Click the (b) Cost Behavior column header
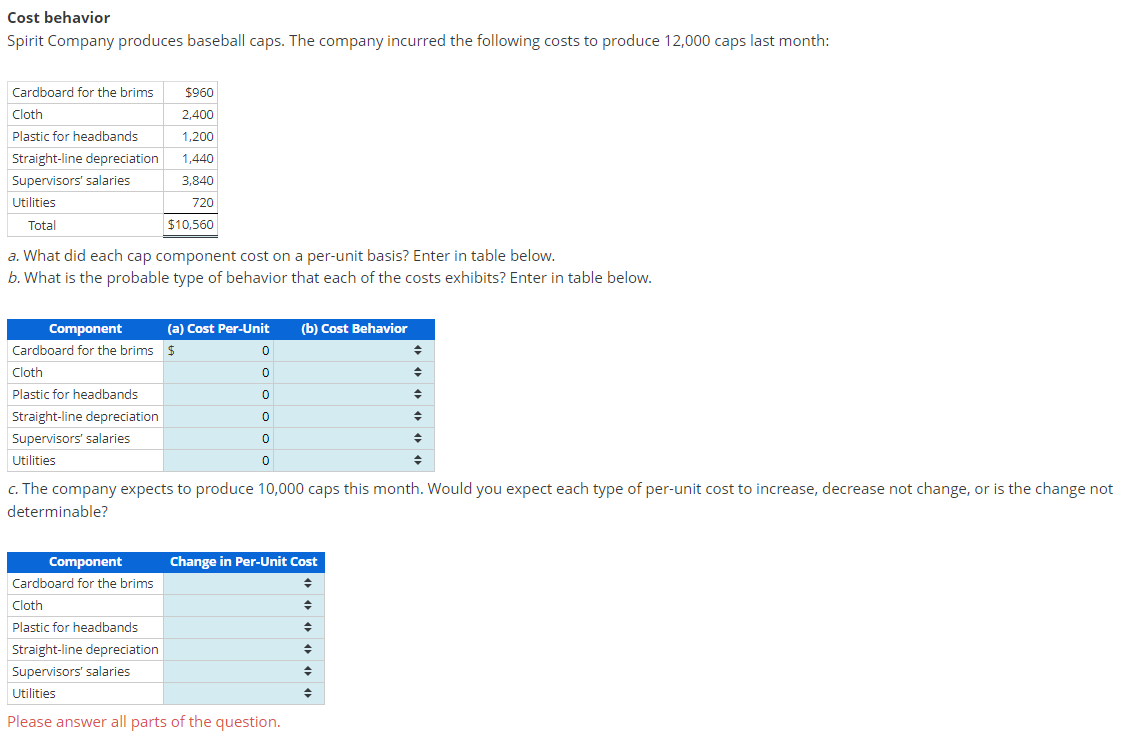1126x739 pixels. 354,329
